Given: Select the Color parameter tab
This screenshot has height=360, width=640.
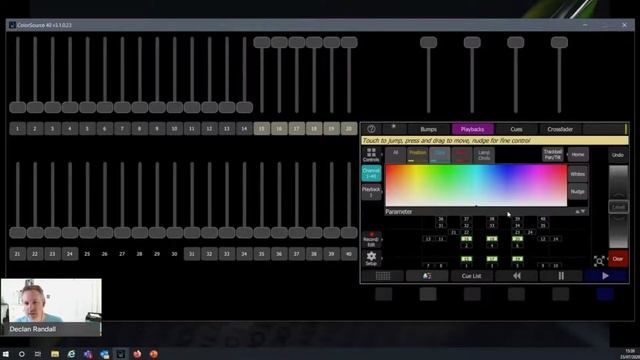Looking at the screenshot, I should (x=440, y=155).
